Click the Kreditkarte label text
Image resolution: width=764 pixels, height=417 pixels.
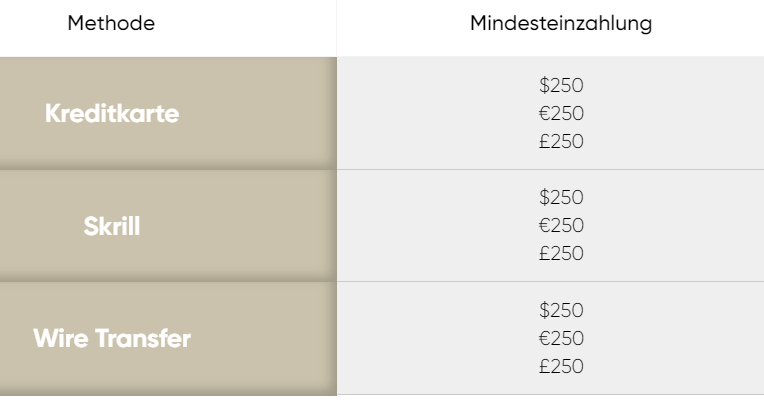pyautogui.click(x=112, y=114)
